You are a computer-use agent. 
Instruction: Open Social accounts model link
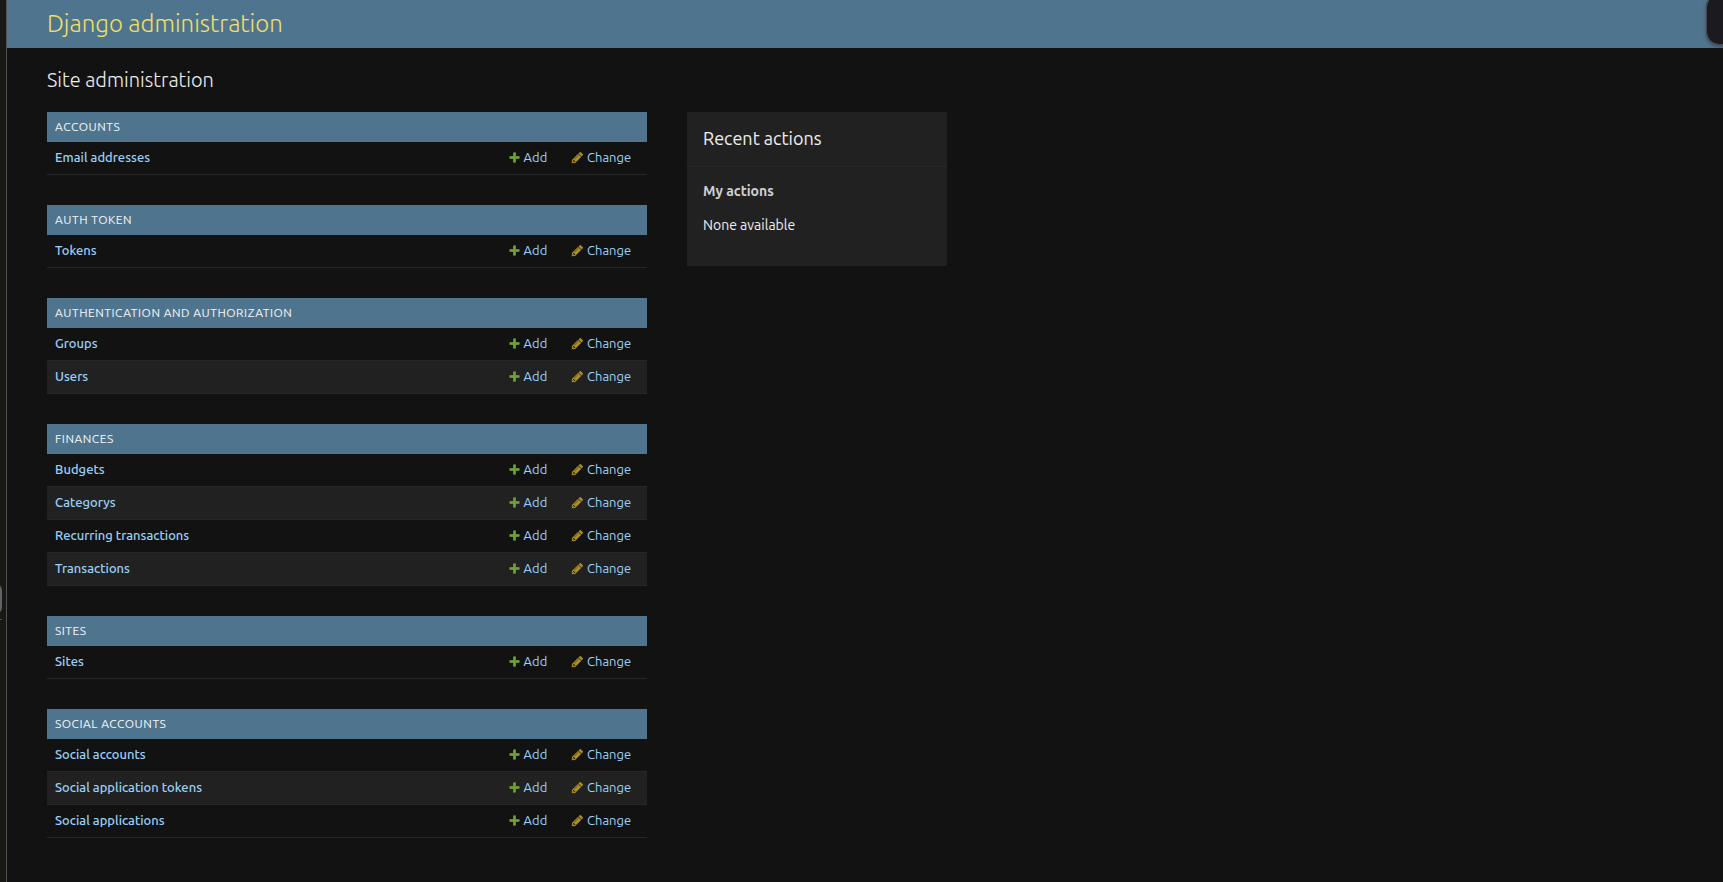(100, 755)
